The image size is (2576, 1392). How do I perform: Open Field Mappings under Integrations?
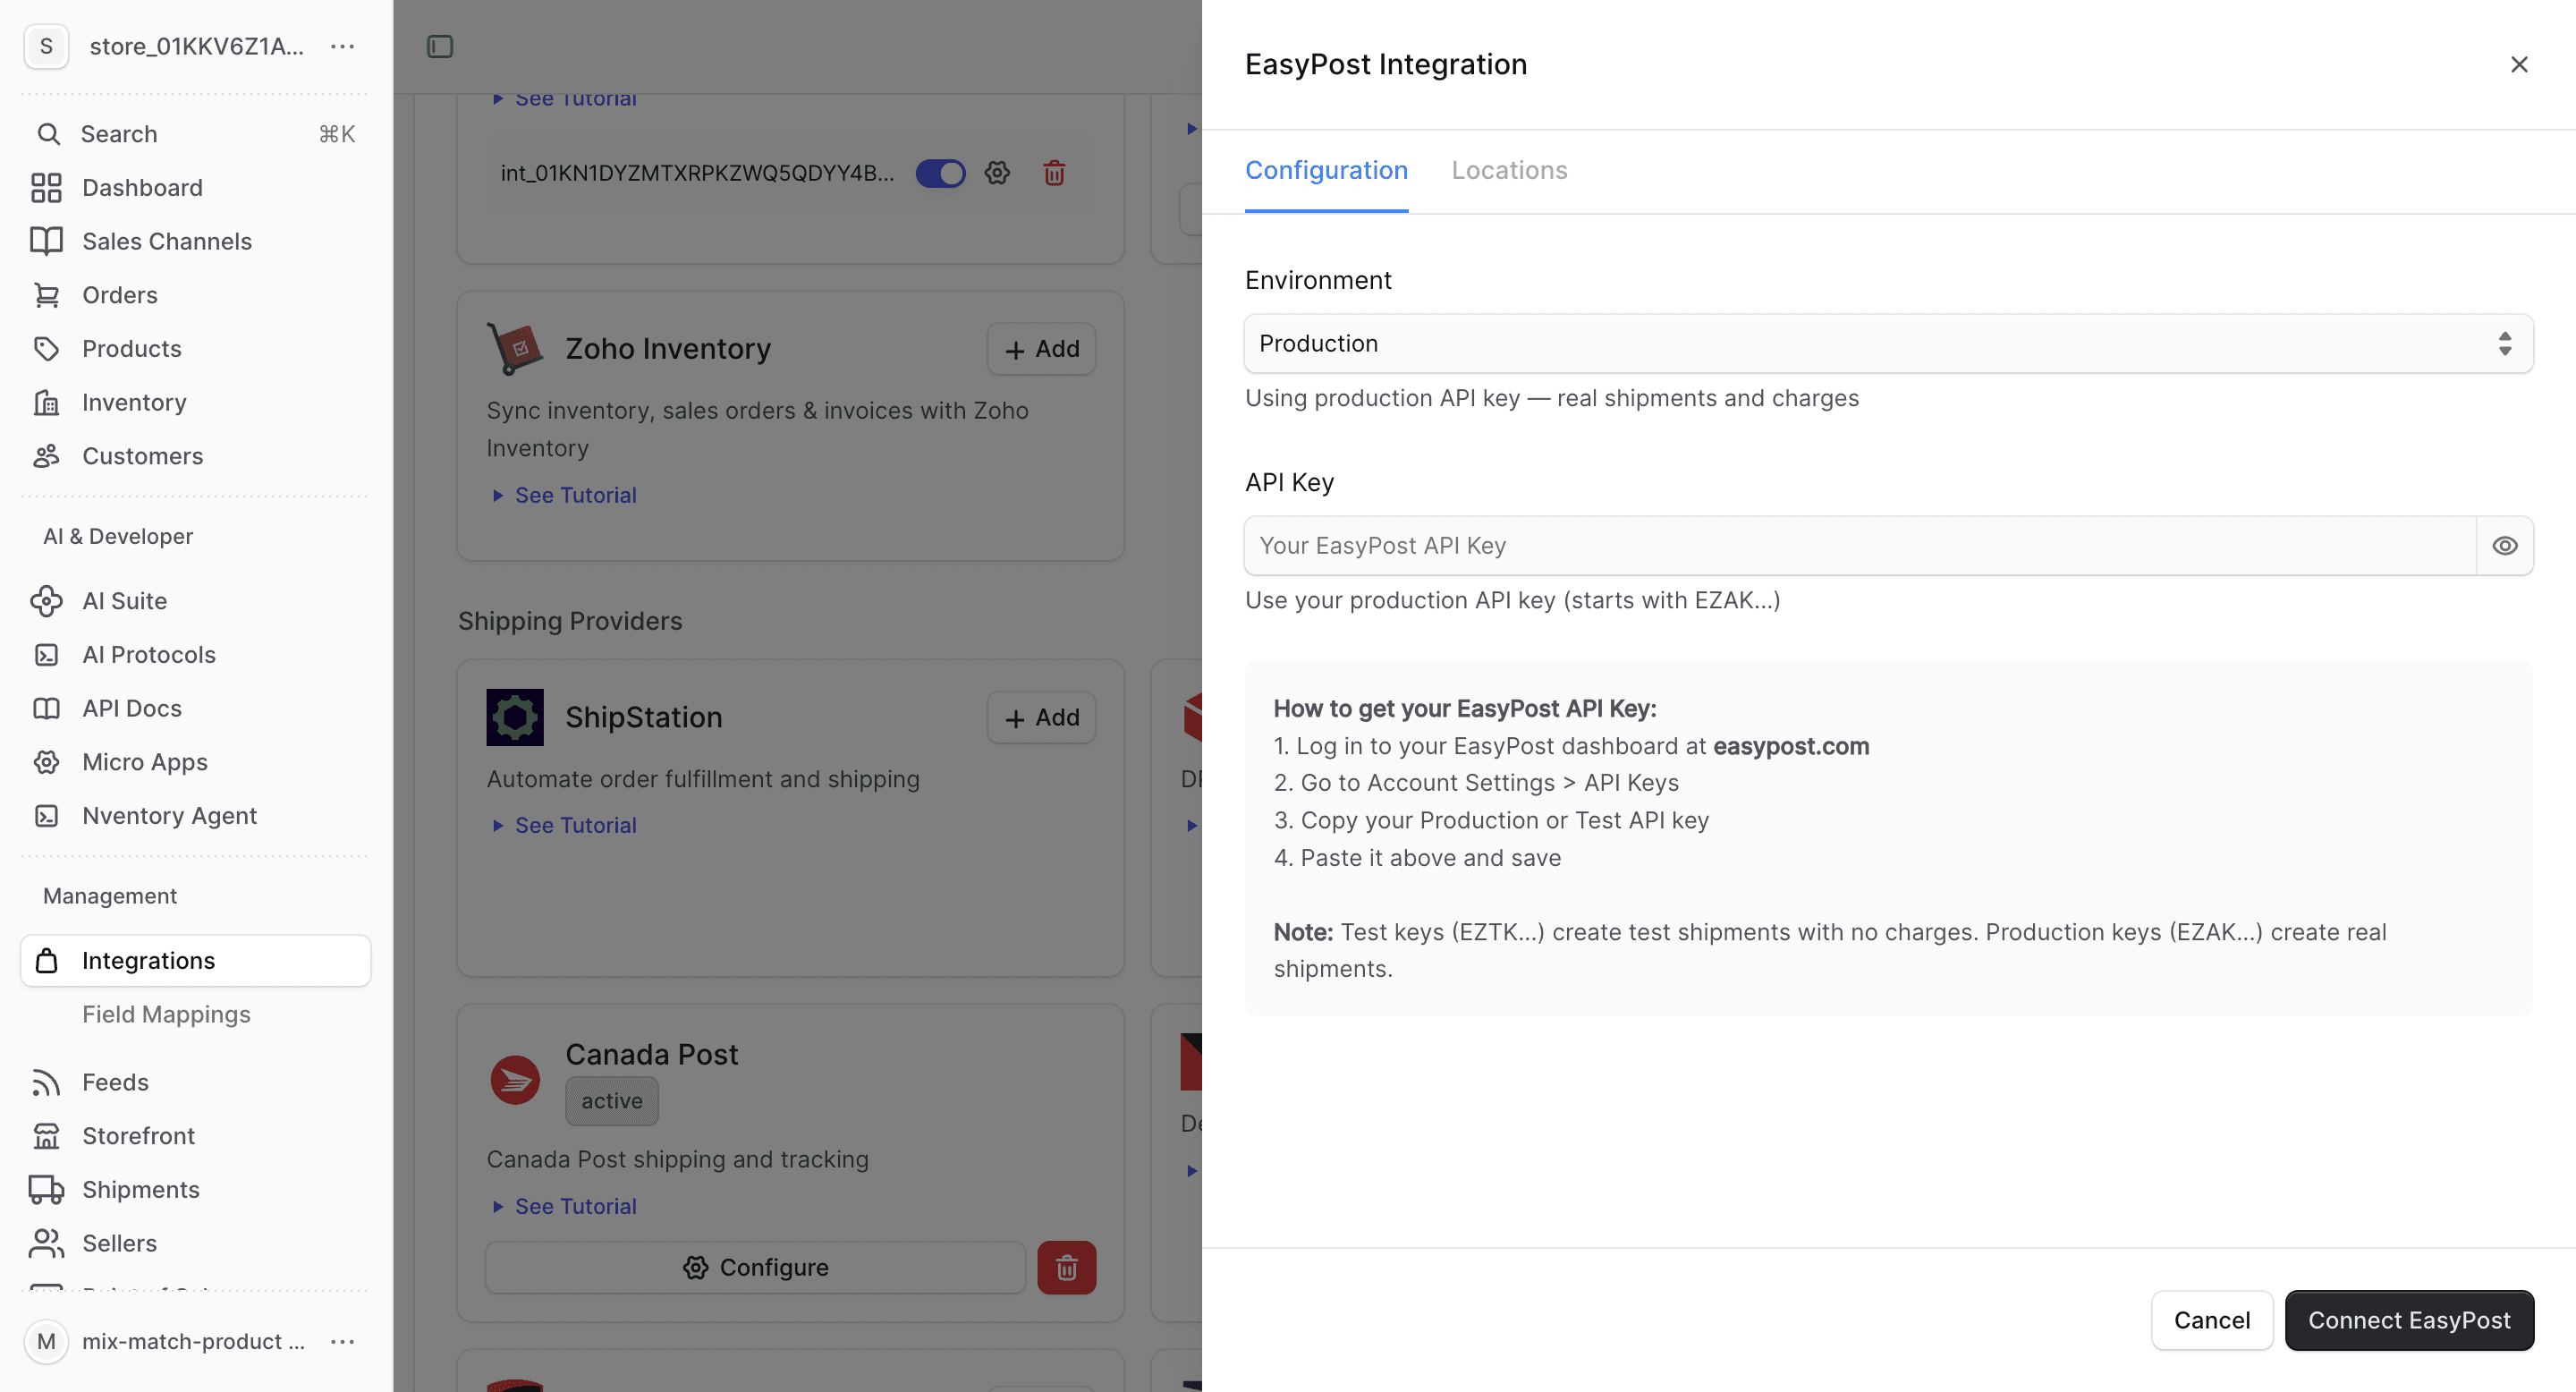point(166,1014)
